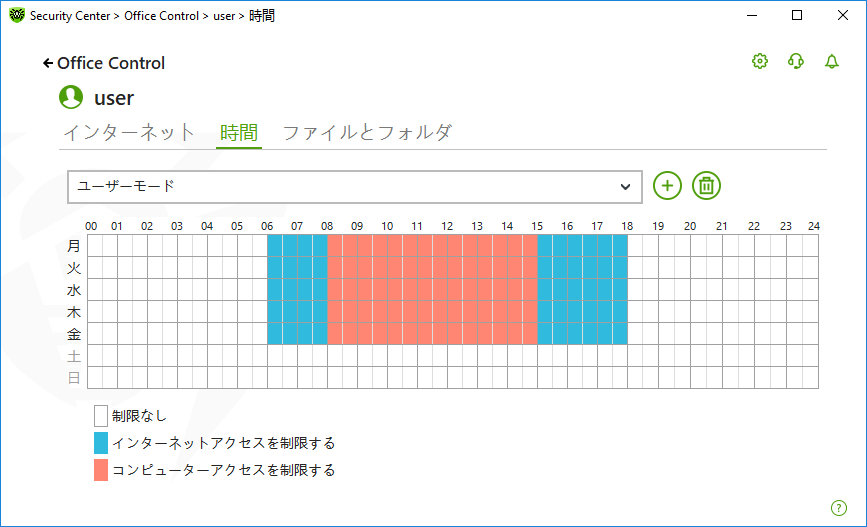Viewport: 867px width, 527px height.
Task: Click the green user avatar icon
Action: coord(71,97)
